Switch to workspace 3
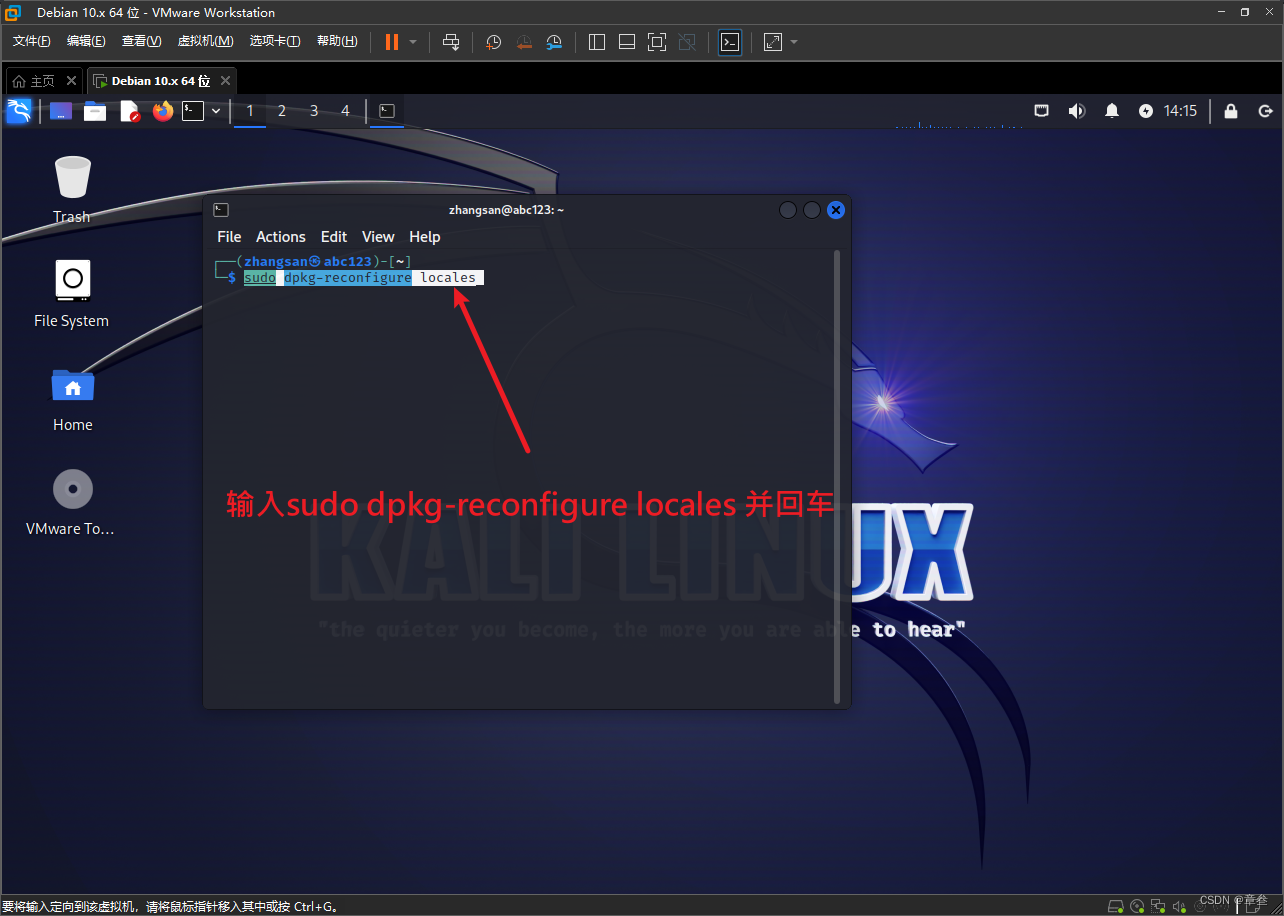Screen dimensions: 1284x916 (x=314, y=111)
